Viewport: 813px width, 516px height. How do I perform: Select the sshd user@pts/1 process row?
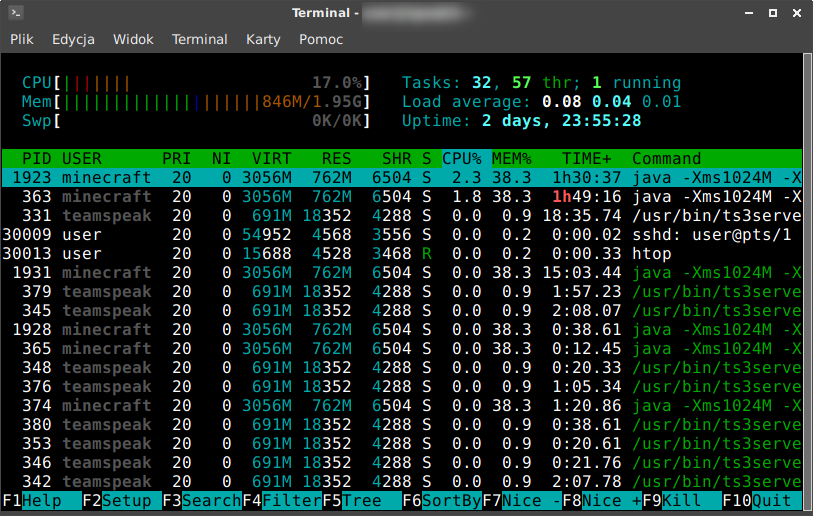point(400,235)
